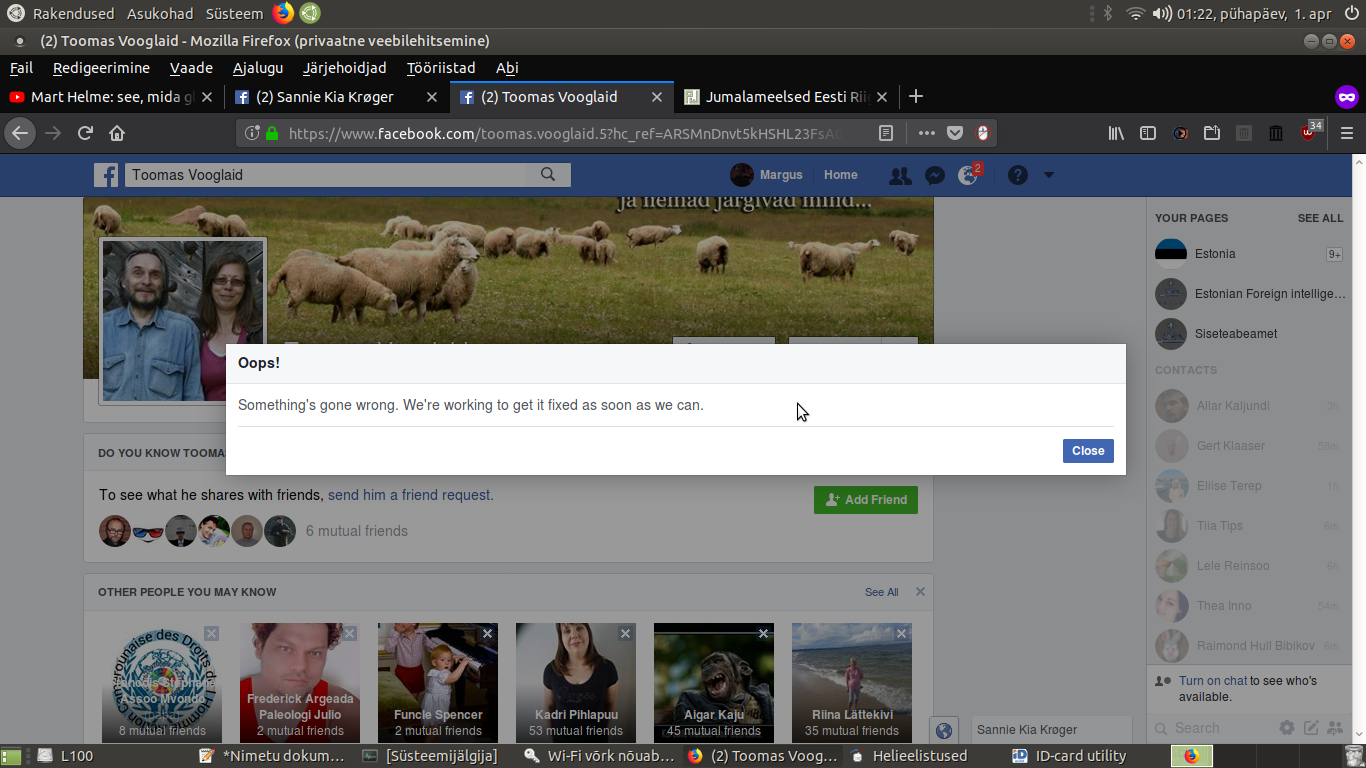Click Toomas Vooglaid's profile picture
This screenshot has height=768, width=1366.
[182, 320]
